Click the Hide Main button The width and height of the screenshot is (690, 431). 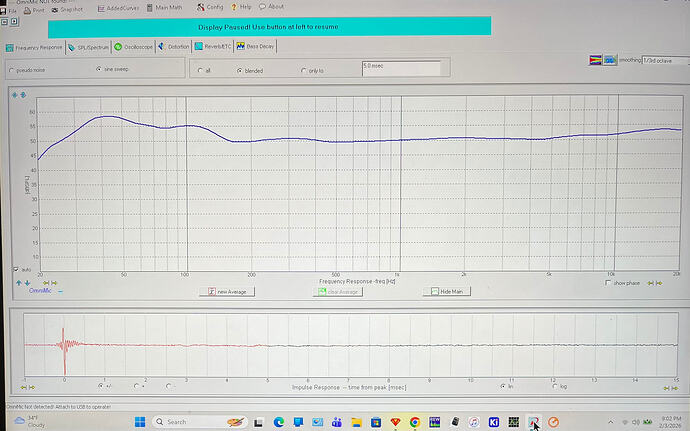[447, 291]
